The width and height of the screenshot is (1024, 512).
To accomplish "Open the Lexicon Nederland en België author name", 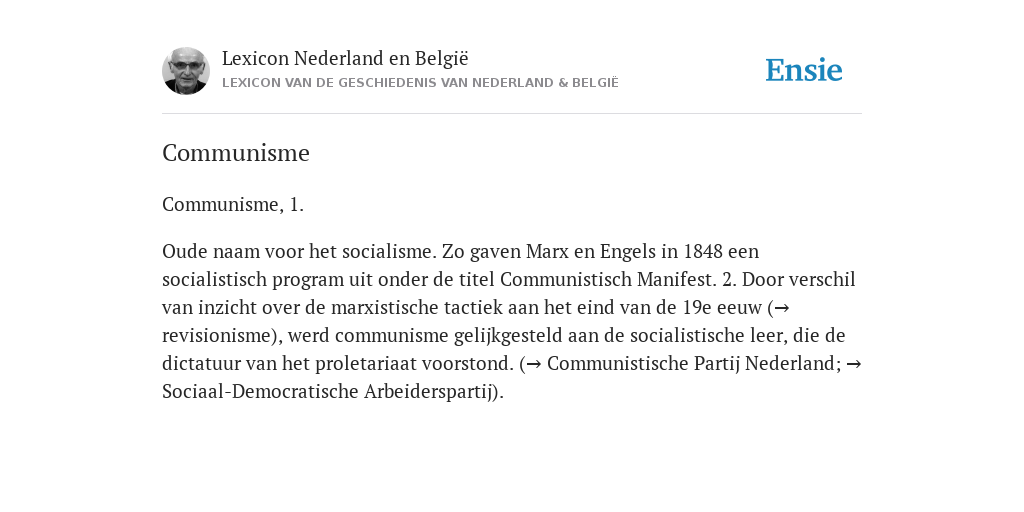I will click(x=345, y=58).
